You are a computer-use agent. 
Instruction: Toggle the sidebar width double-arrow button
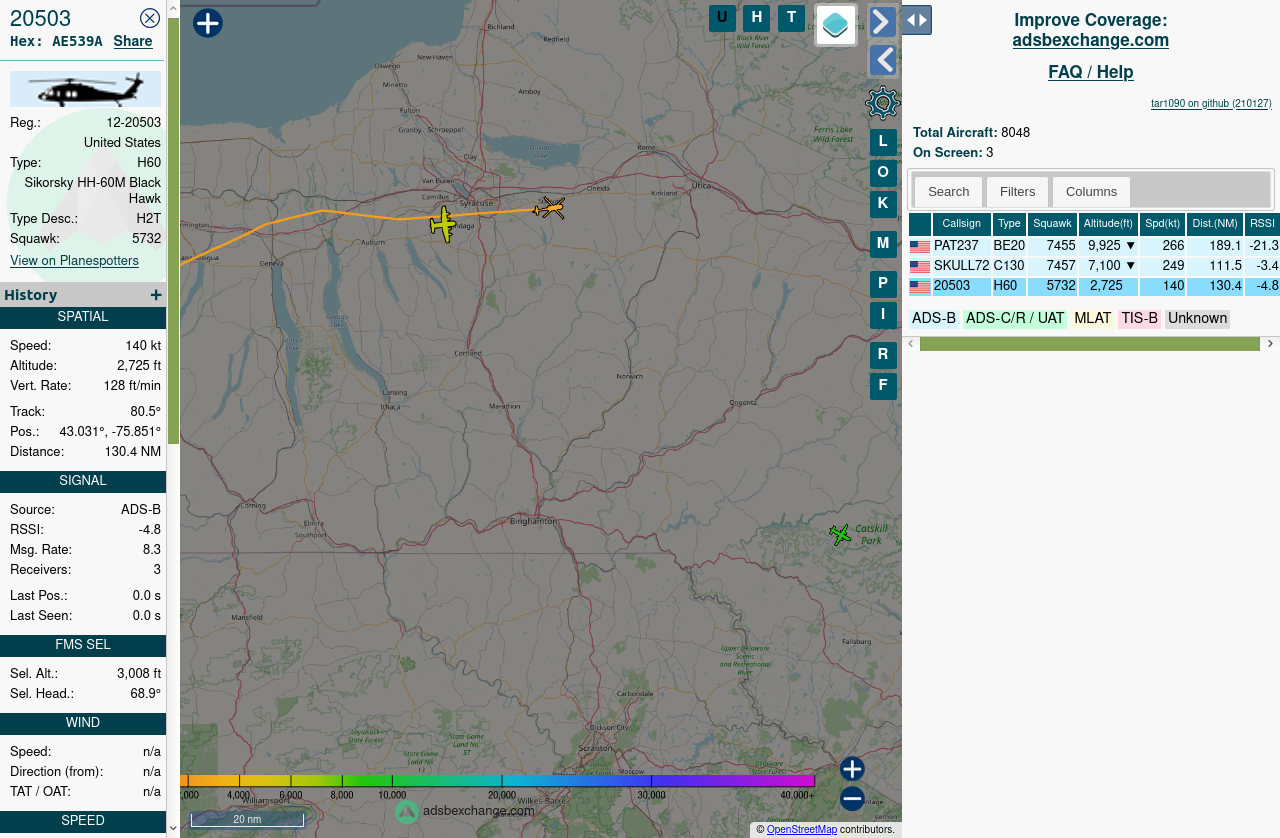point(916,20)
